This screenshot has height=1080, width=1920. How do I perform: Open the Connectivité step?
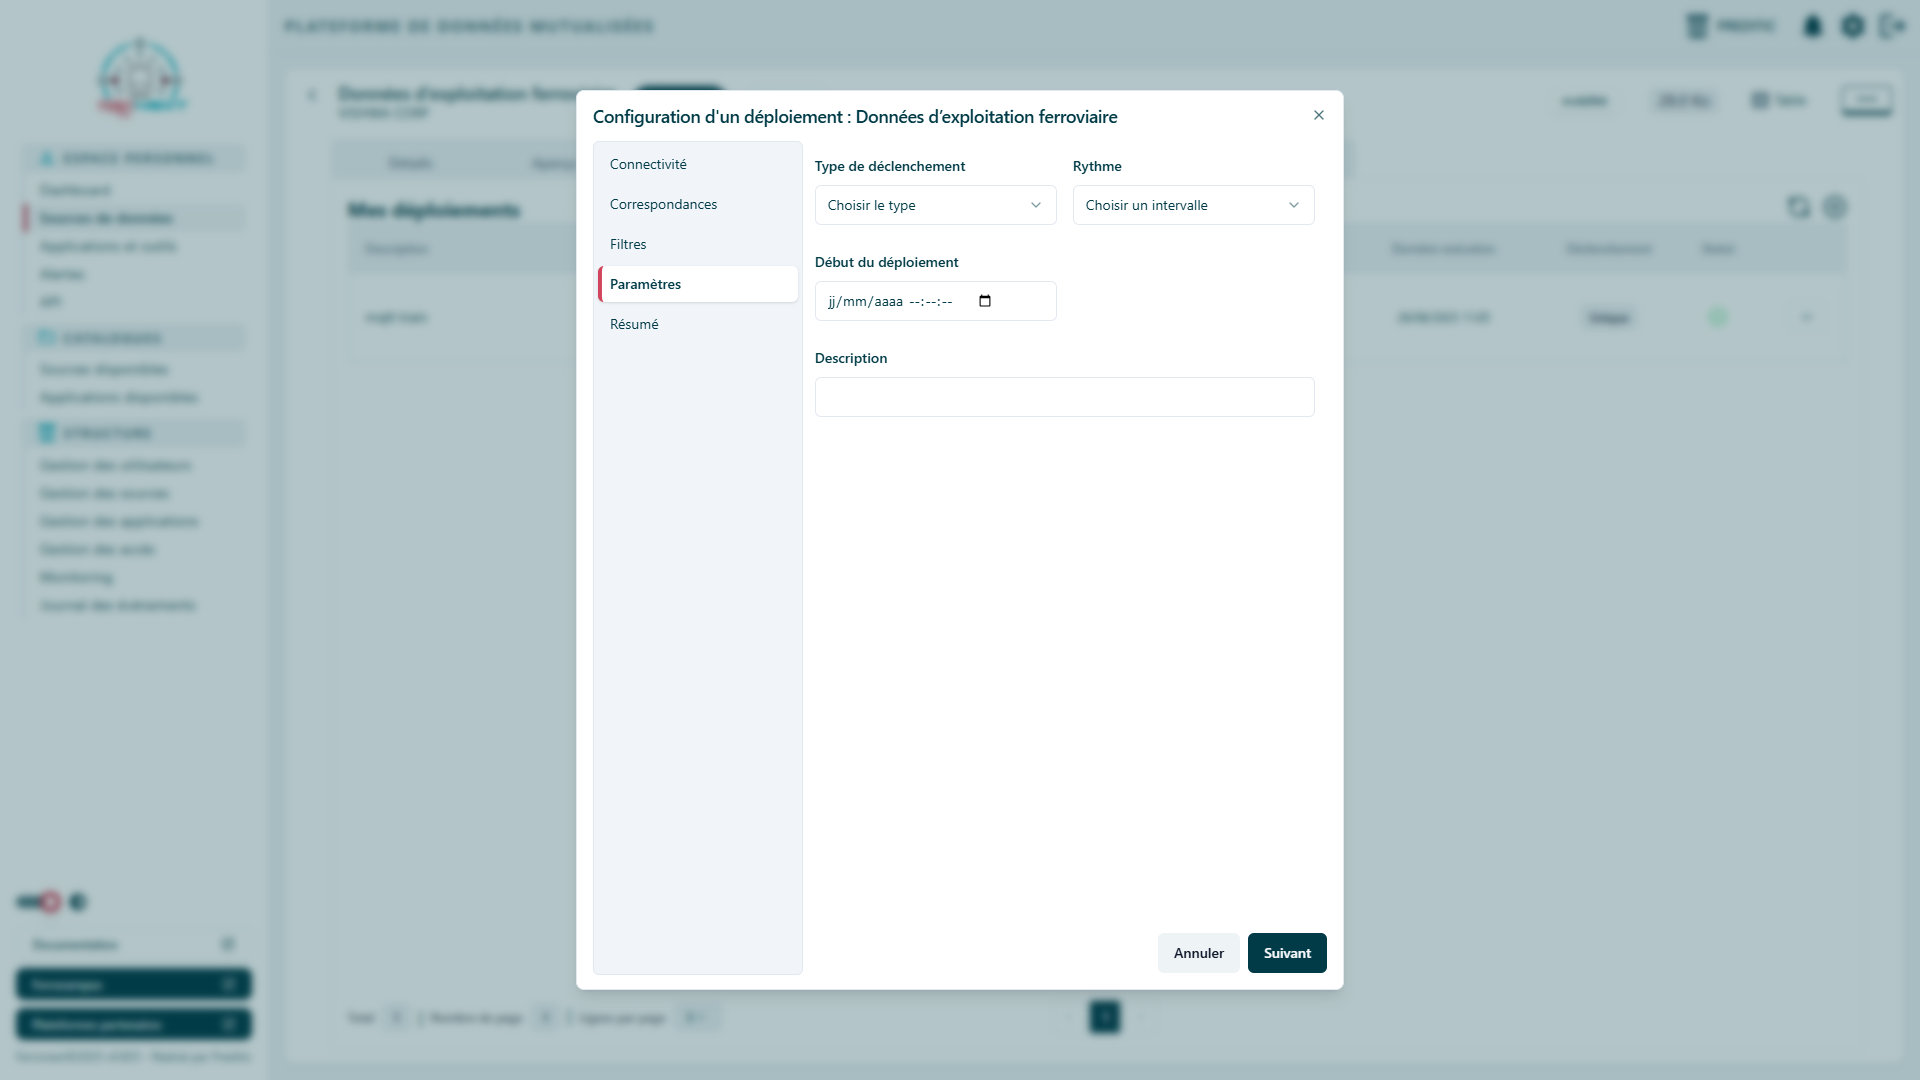pyautogui.click(x=698, y=164)
